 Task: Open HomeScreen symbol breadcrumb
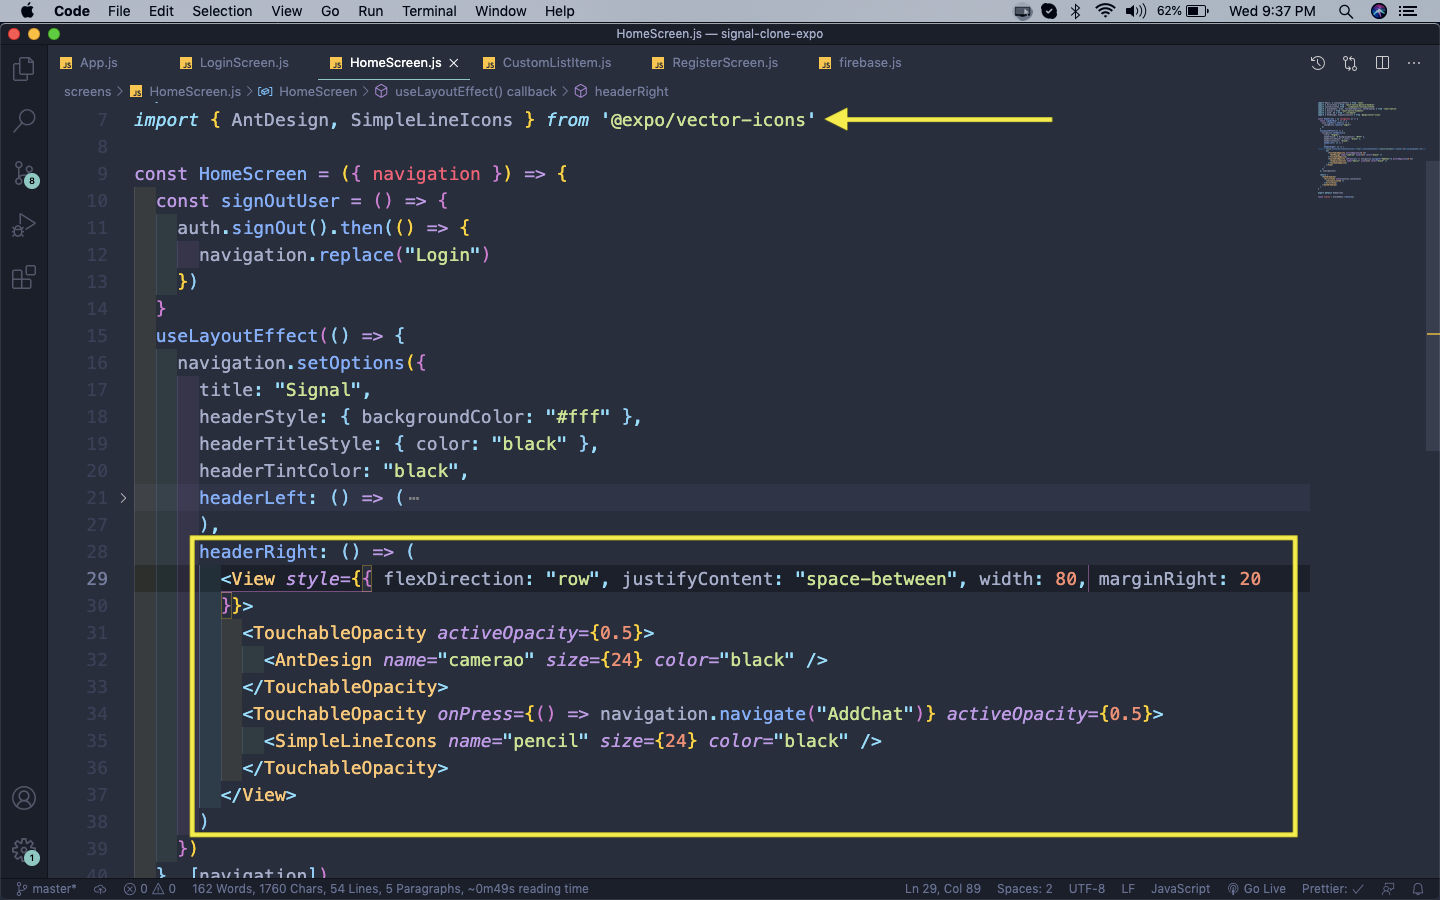pyautogui.click(x=308, y=92)
